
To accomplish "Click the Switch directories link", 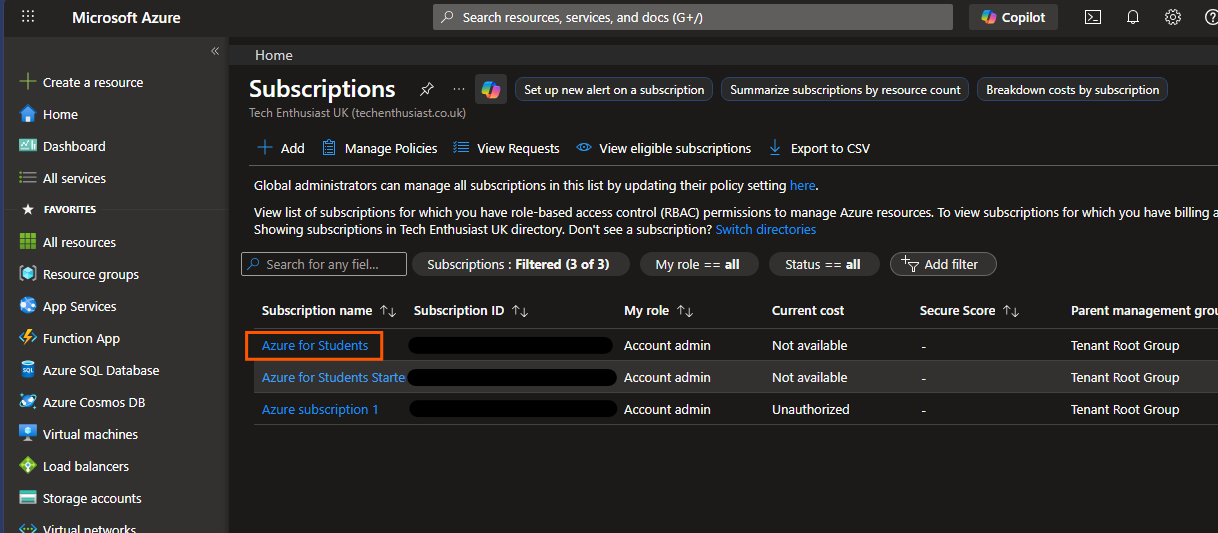I will pyautogui.click(x=765, y=230).
